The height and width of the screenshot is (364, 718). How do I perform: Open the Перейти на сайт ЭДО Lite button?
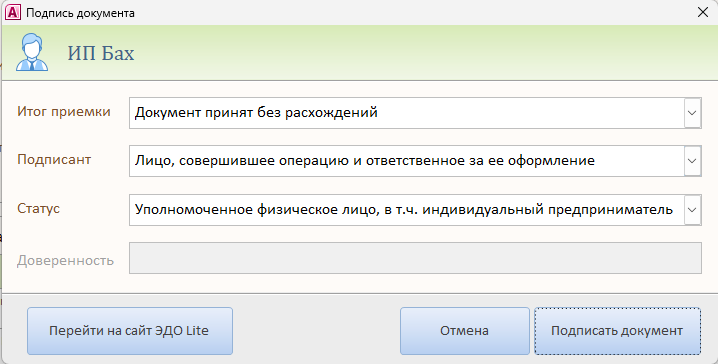click(130, 331)
